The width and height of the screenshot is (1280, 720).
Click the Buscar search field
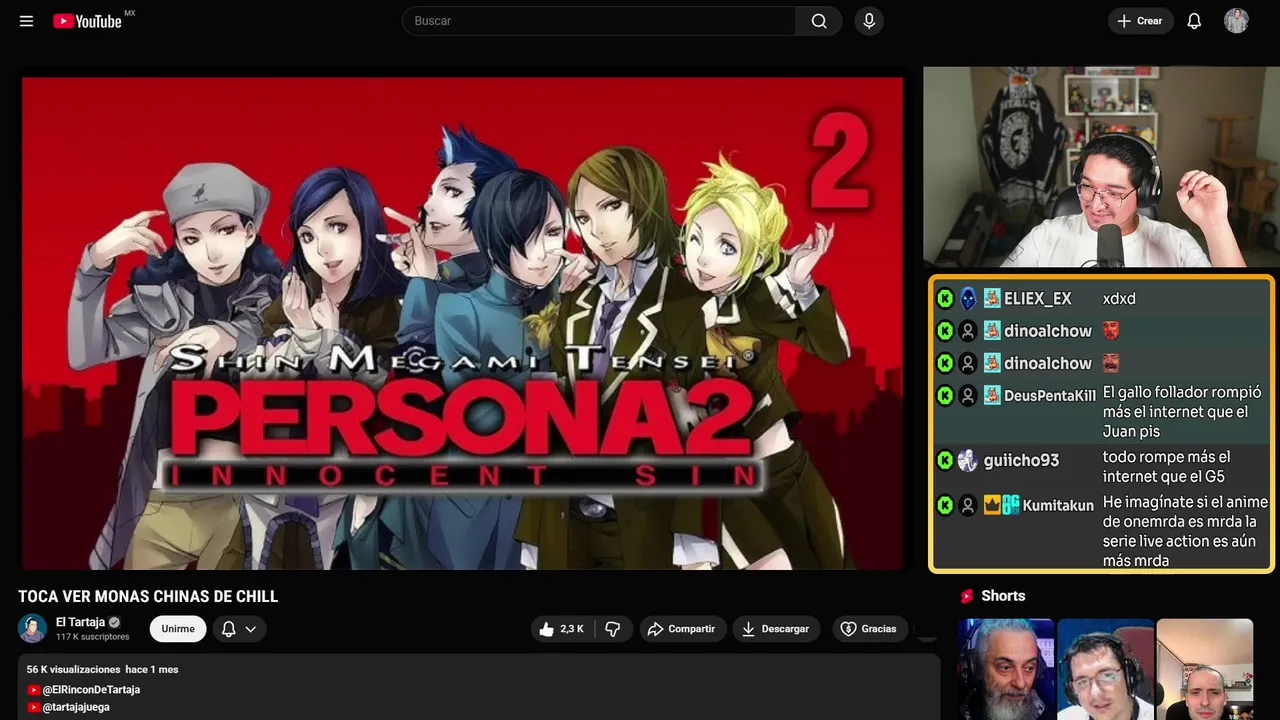(x=599, y=21)
